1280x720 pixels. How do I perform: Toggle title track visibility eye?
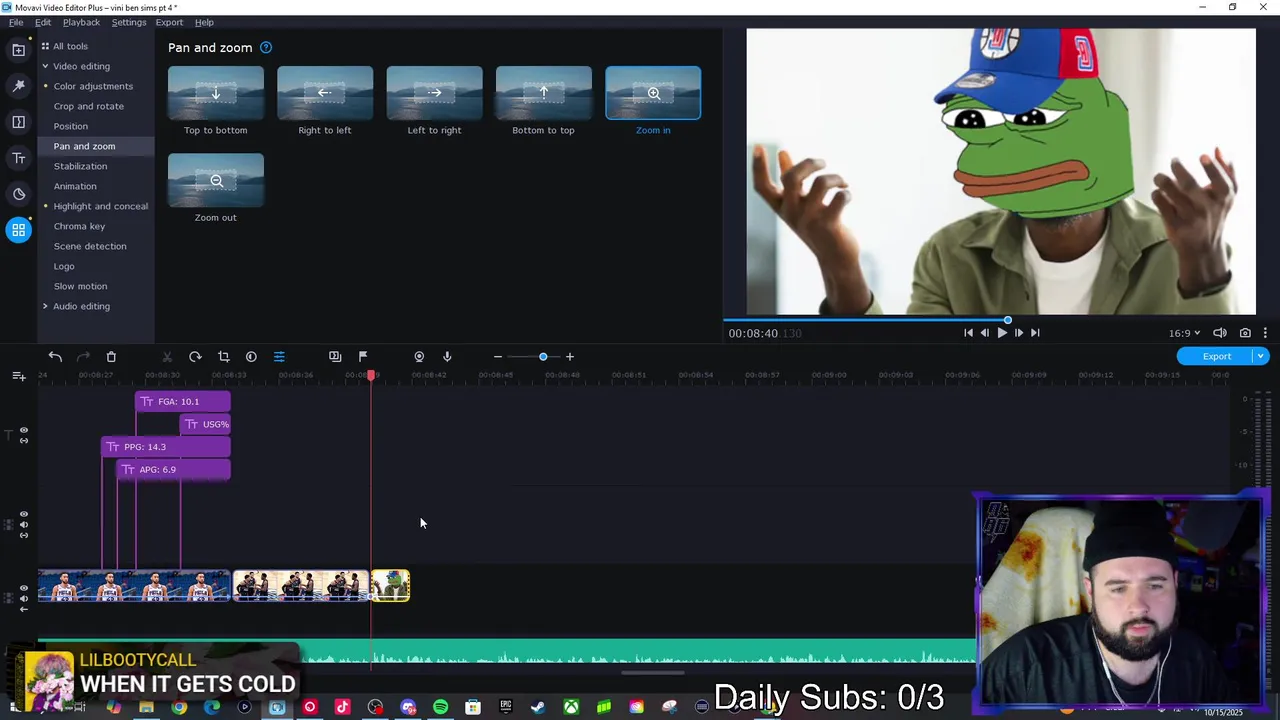[x=24, y=430]
